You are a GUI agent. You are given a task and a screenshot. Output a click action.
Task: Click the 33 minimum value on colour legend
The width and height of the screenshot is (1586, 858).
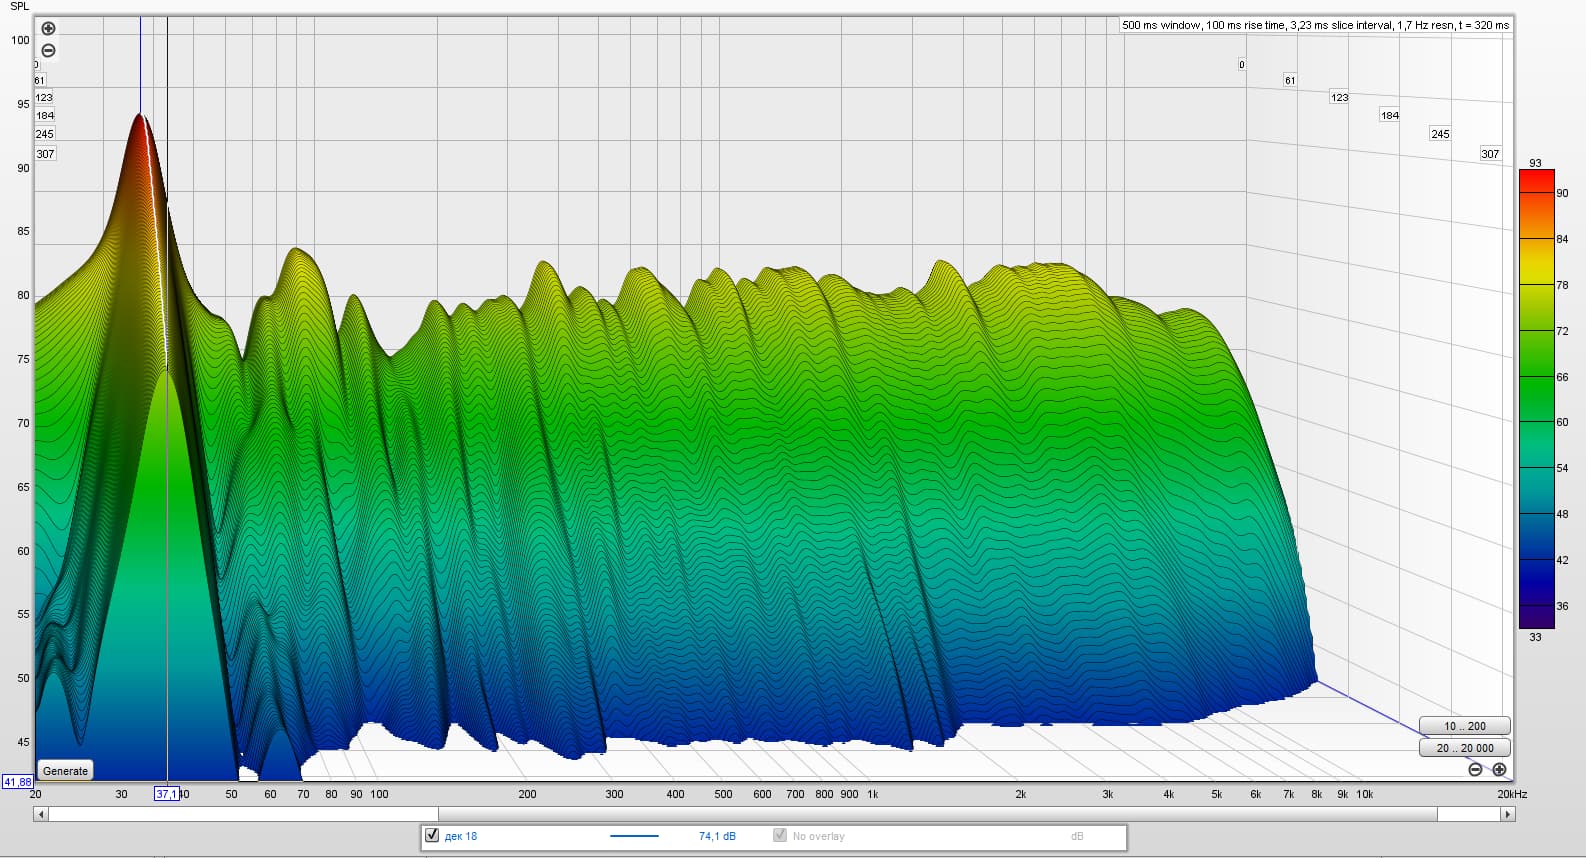(1535, 637)
